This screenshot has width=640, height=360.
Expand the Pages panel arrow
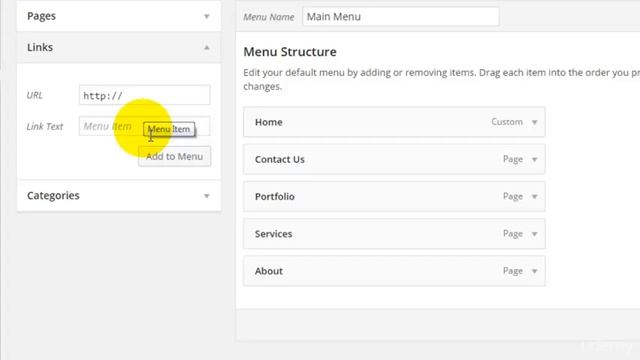coord(207,16)
